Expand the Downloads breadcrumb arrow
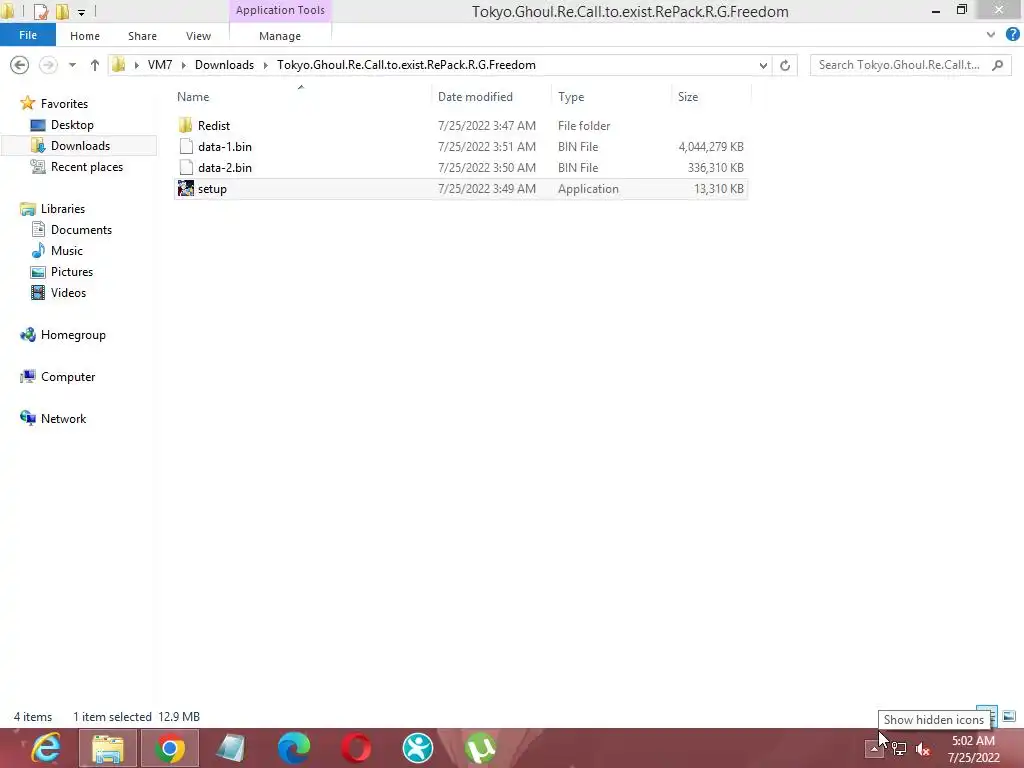Image resolution: width=1024 pixels, height=768 pixels. point(266,65)
